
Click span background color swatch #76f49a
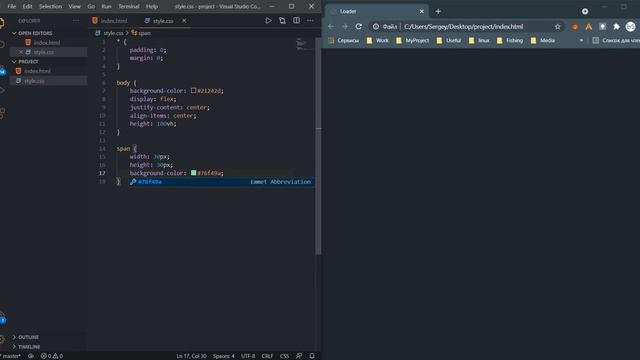tap(193, 173)
